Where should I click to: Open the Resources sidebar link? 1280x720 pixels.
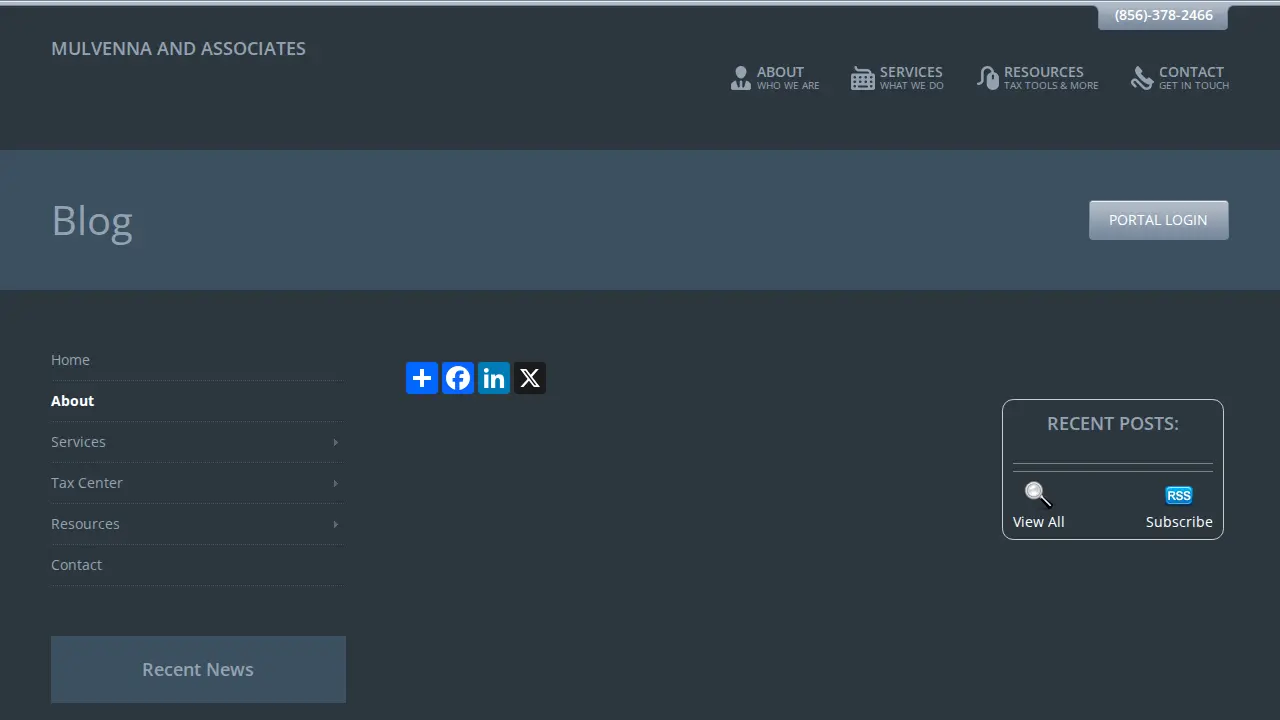85,524
